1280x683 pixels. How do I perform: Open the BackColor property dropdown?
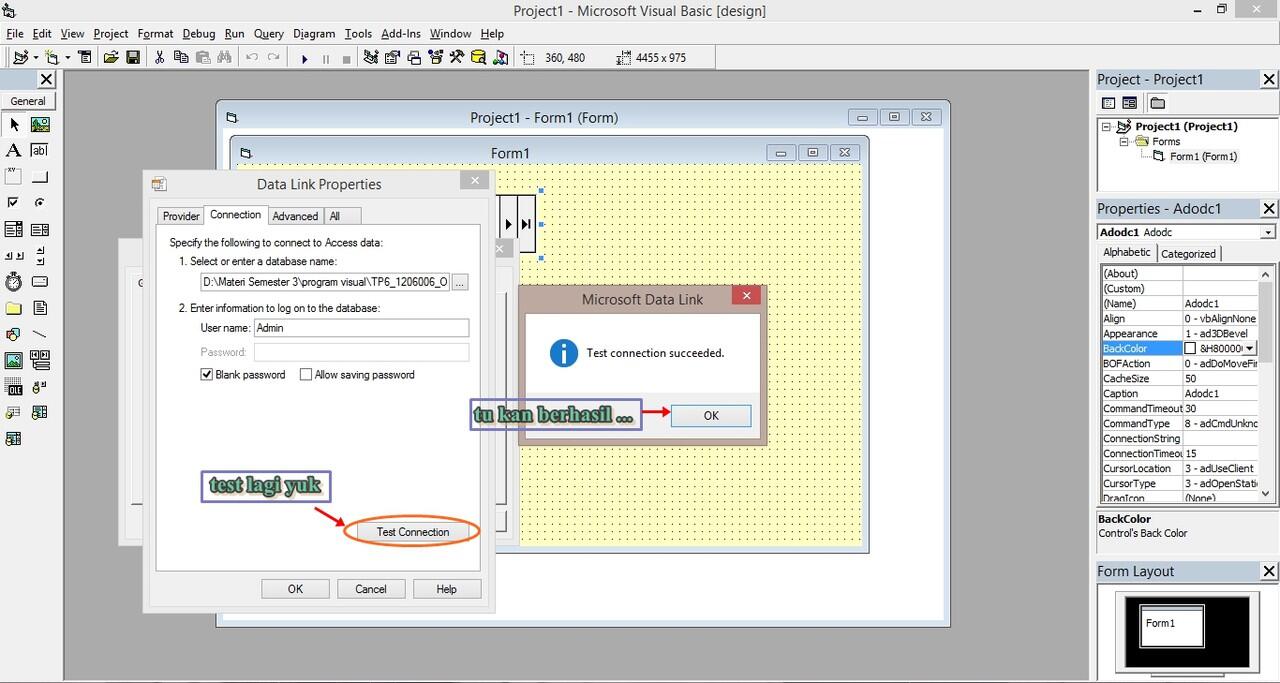(x=1250, y=349)
